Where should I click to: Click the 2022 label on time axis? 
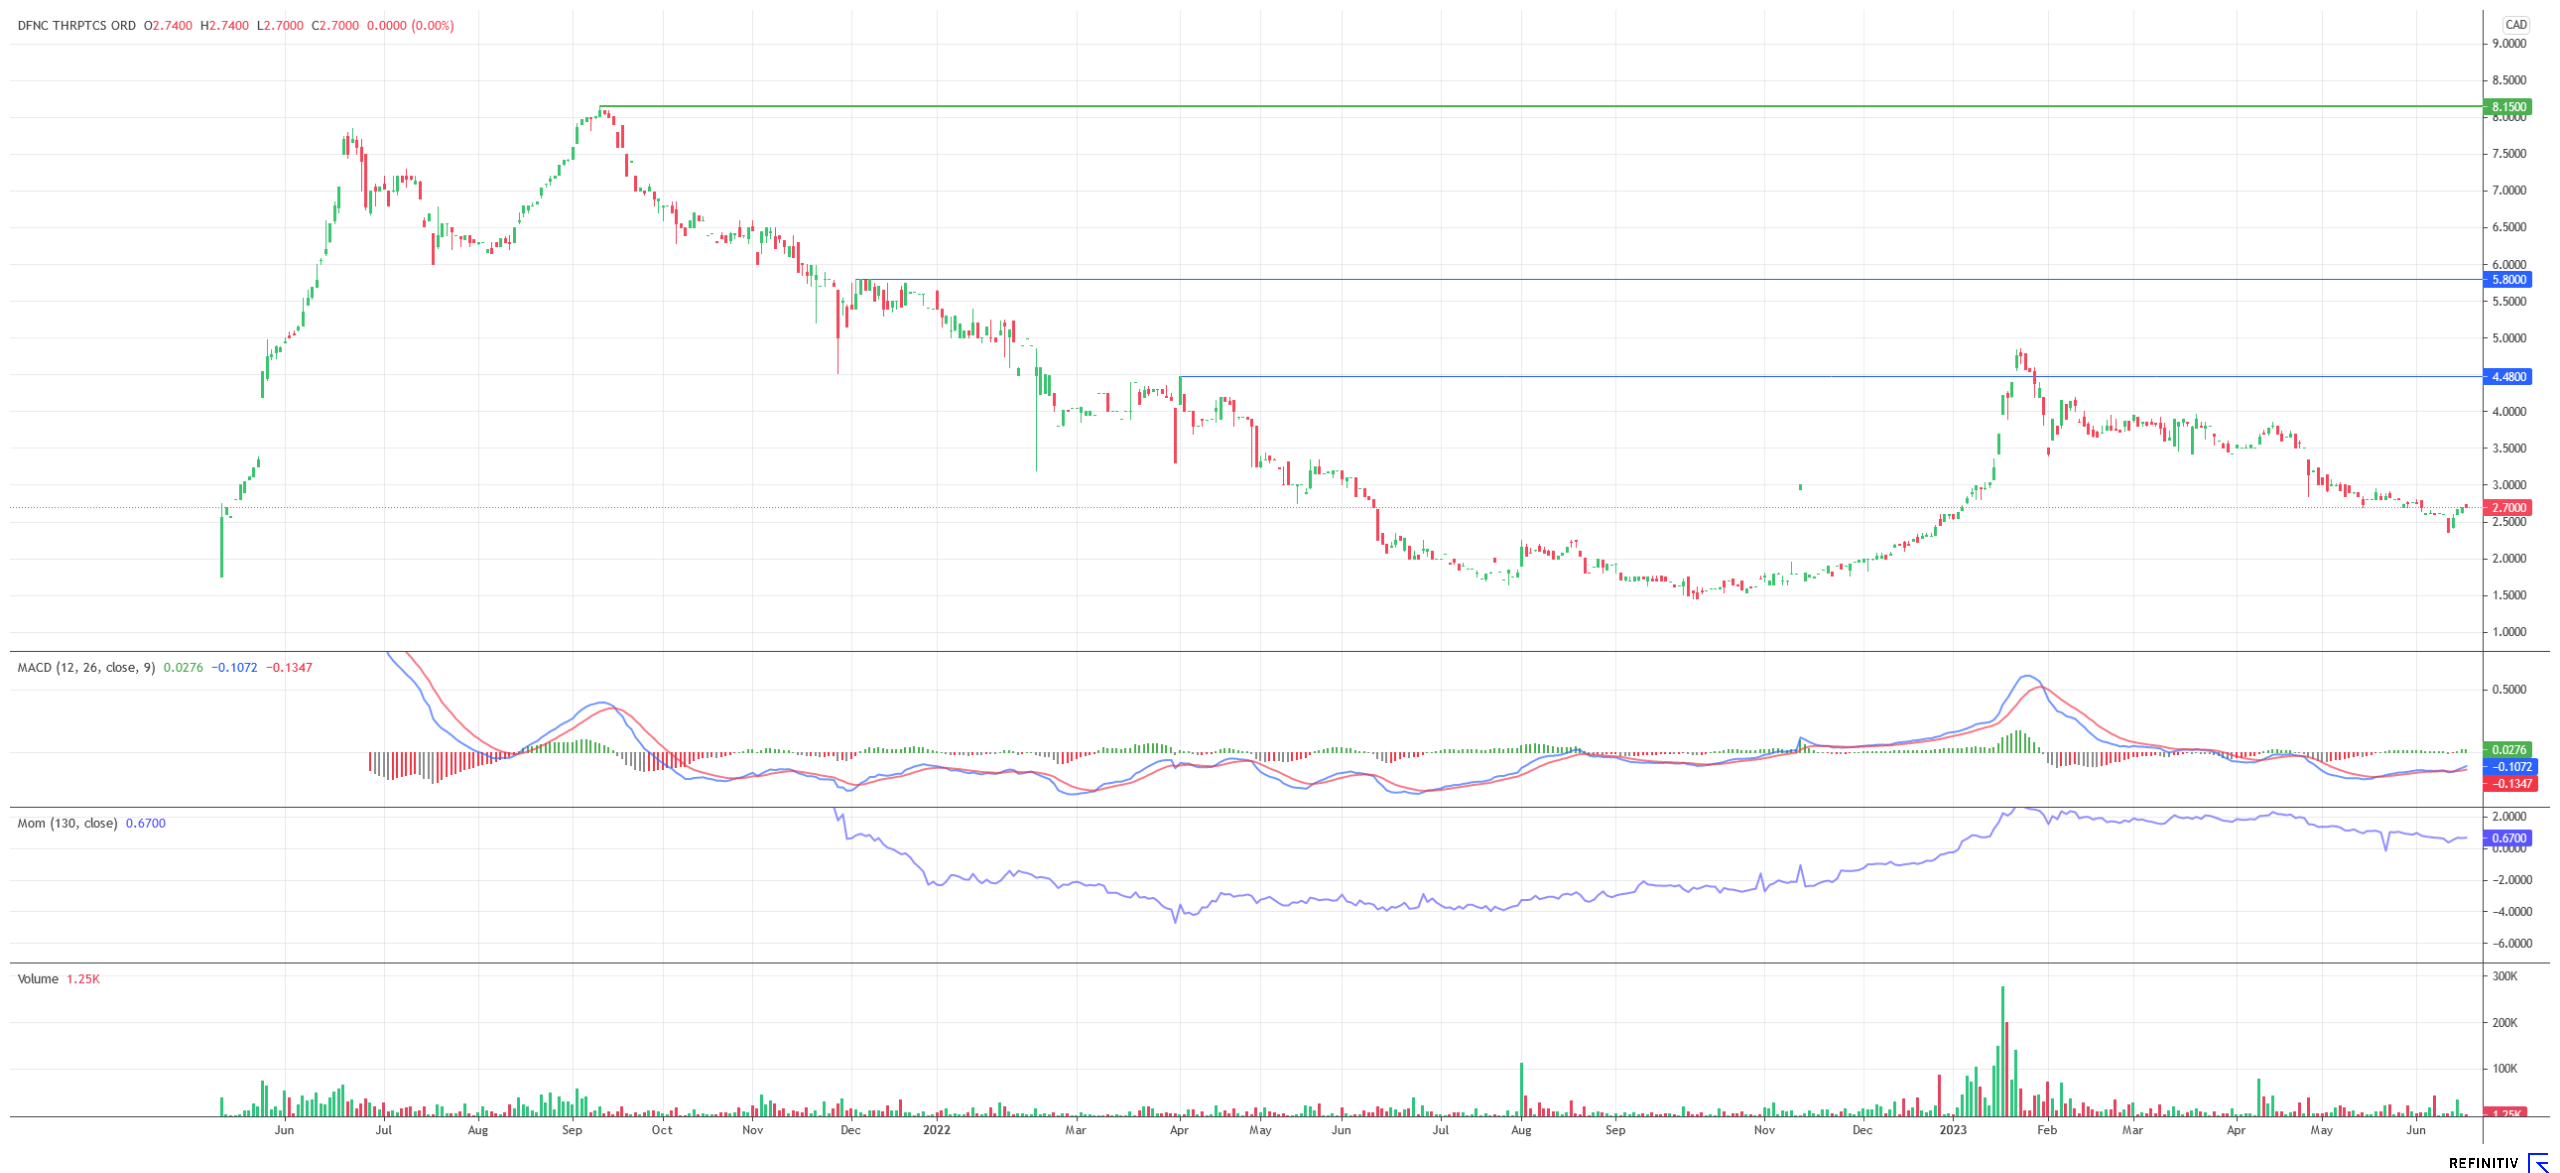[936, 1131]
